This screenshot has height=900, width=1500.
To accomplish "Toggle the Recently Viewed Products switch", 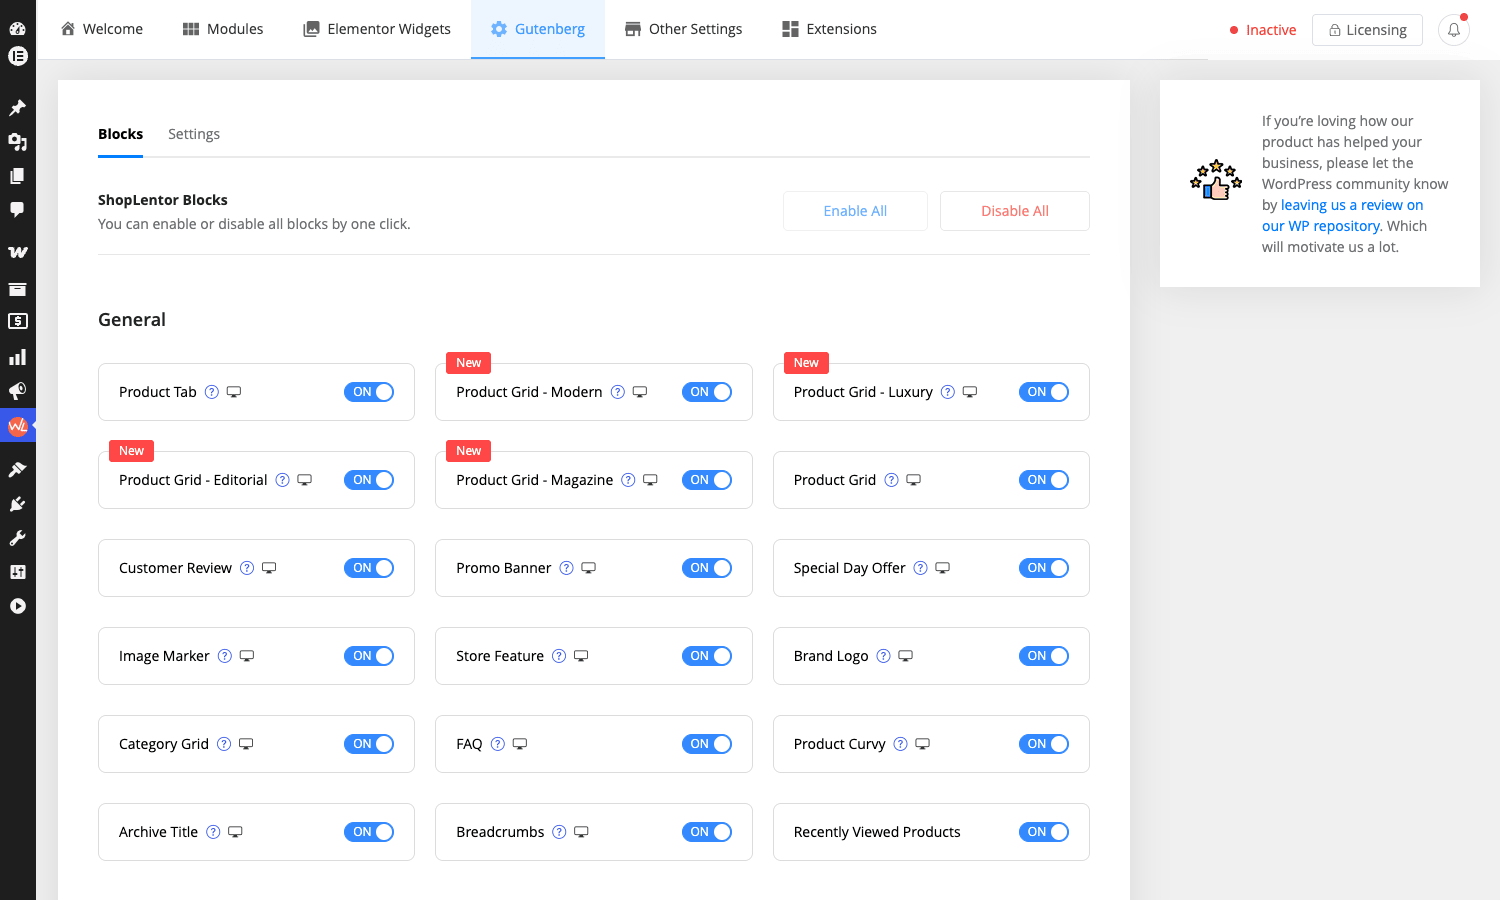I will point(1044,832).
